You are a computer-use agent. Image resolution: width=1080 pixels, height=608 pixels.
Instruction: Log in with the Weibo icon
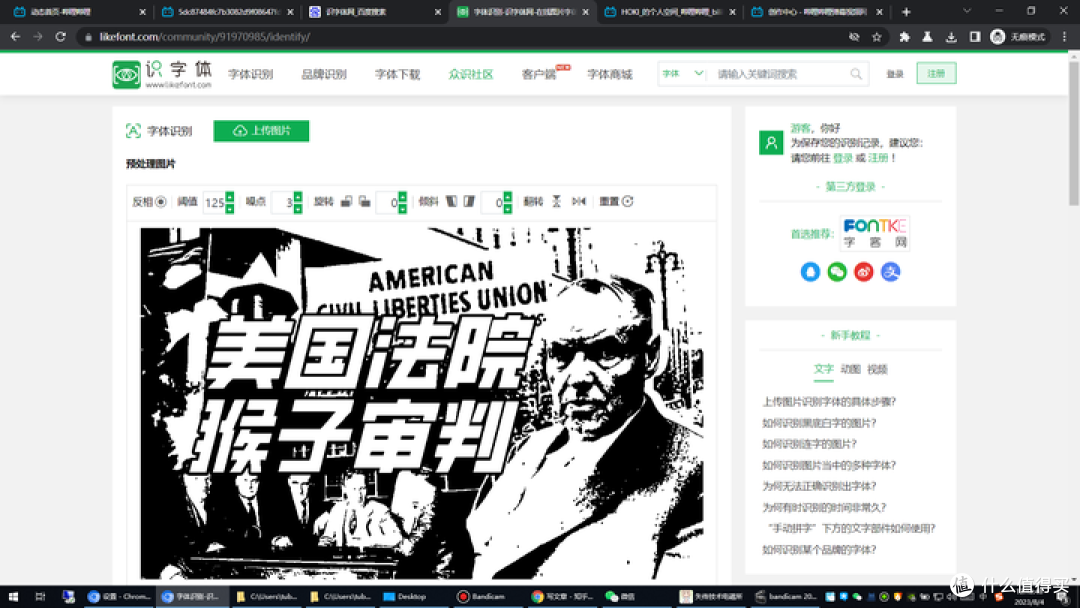point(864,272)
